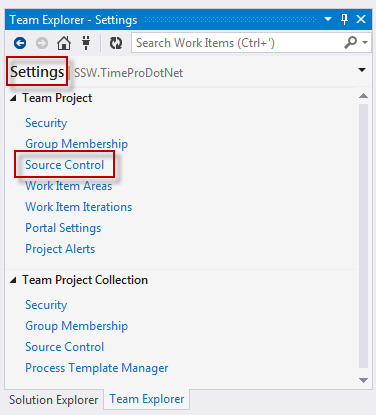The height and width of the screenshot is (415, 376).
Task: Open Source Control under Team Project
Action: 65,165
